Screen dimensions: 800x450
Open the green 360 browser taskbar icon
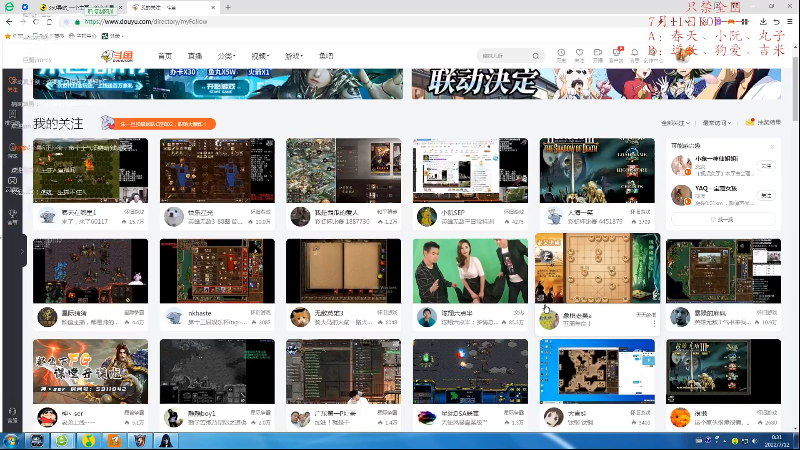coord(62,441)
